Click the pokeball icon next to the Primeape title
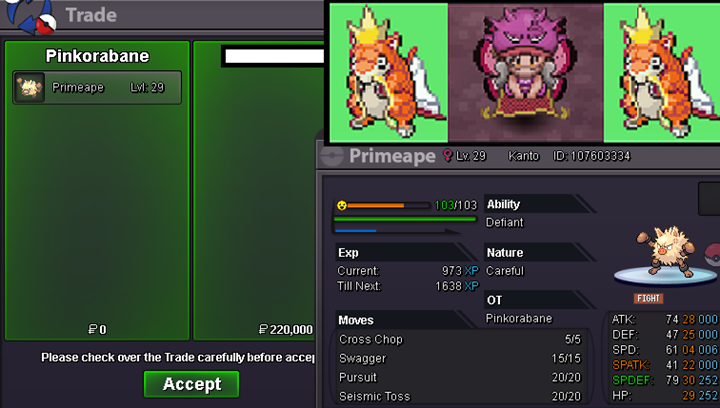Image resolution: width=720 pixels, height=408 pixels. [332, 156]
